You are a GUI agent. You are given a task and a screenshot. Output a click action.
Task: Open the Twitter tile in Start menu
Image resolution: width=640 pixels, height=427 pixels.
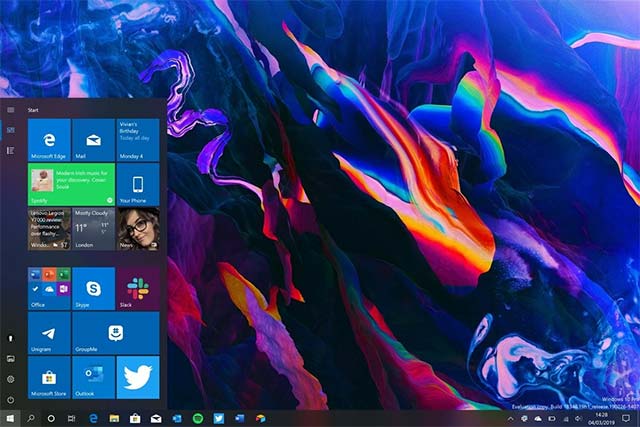(x=138, y=376)
